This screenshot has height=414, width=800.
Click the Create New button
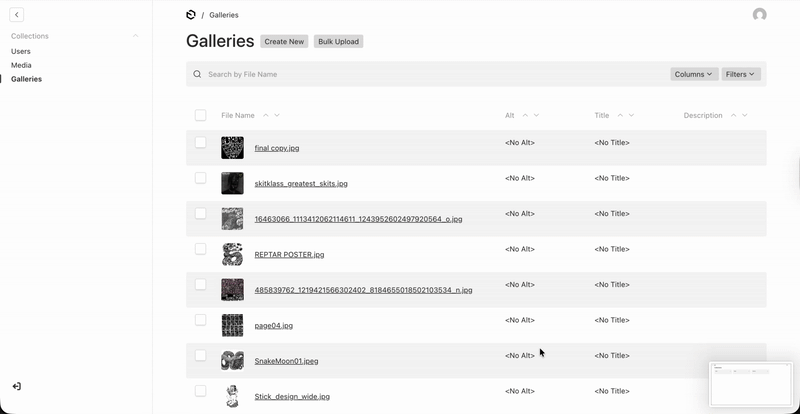284,42
